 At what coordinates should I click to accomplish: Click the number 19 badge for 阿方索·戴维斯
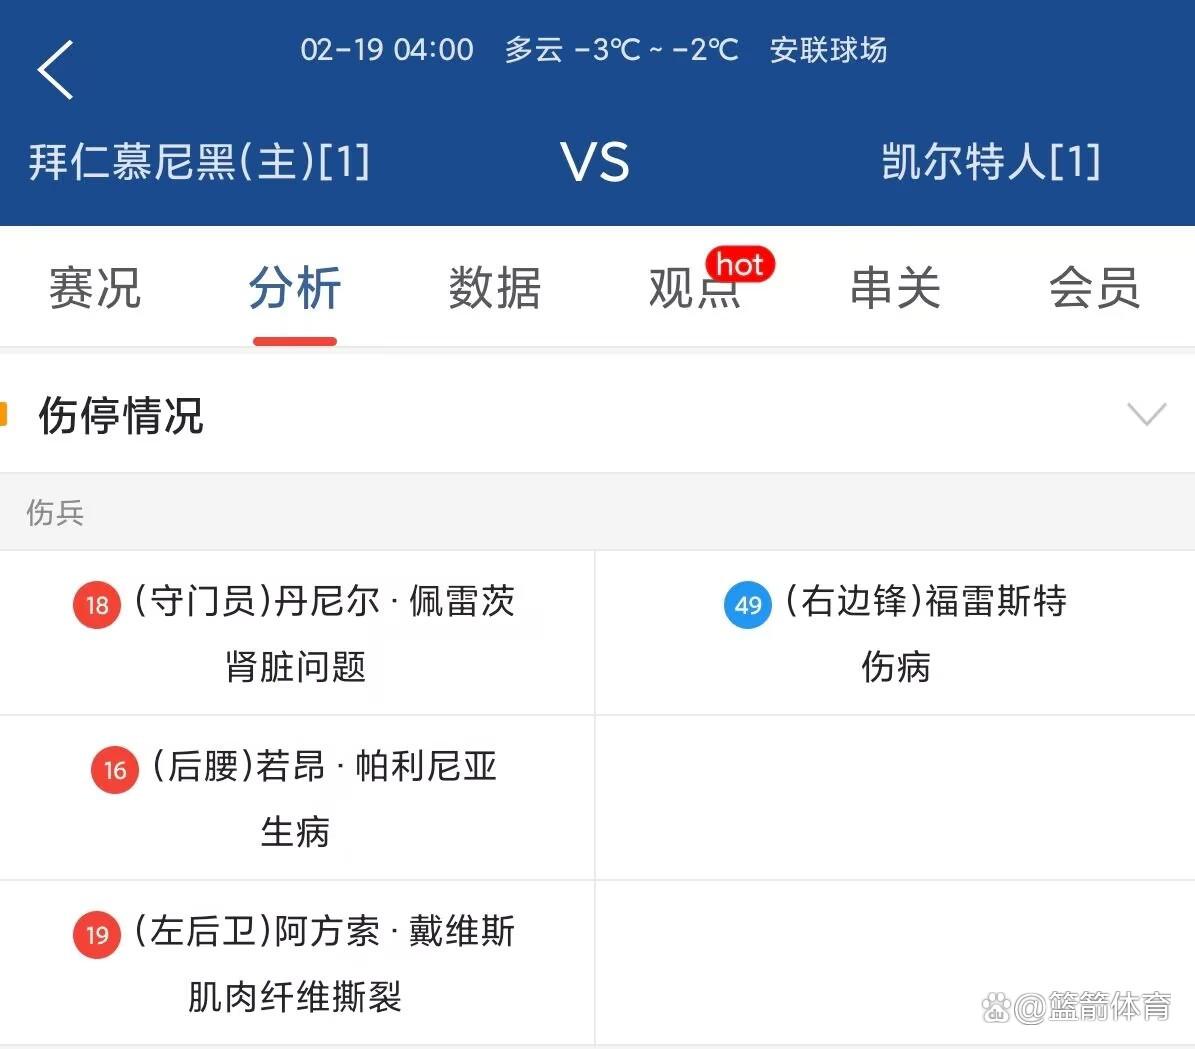pos(96,935)
